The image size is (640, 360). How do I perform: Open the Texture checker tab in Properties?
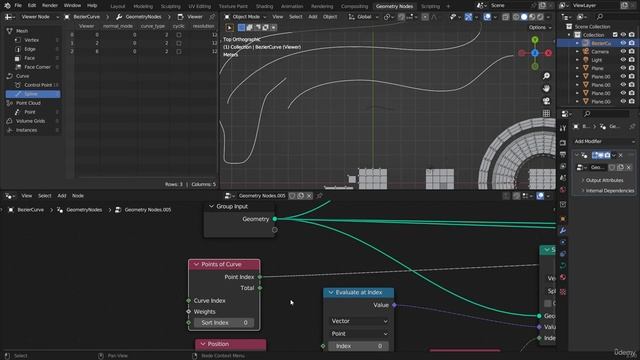[563, 291]
